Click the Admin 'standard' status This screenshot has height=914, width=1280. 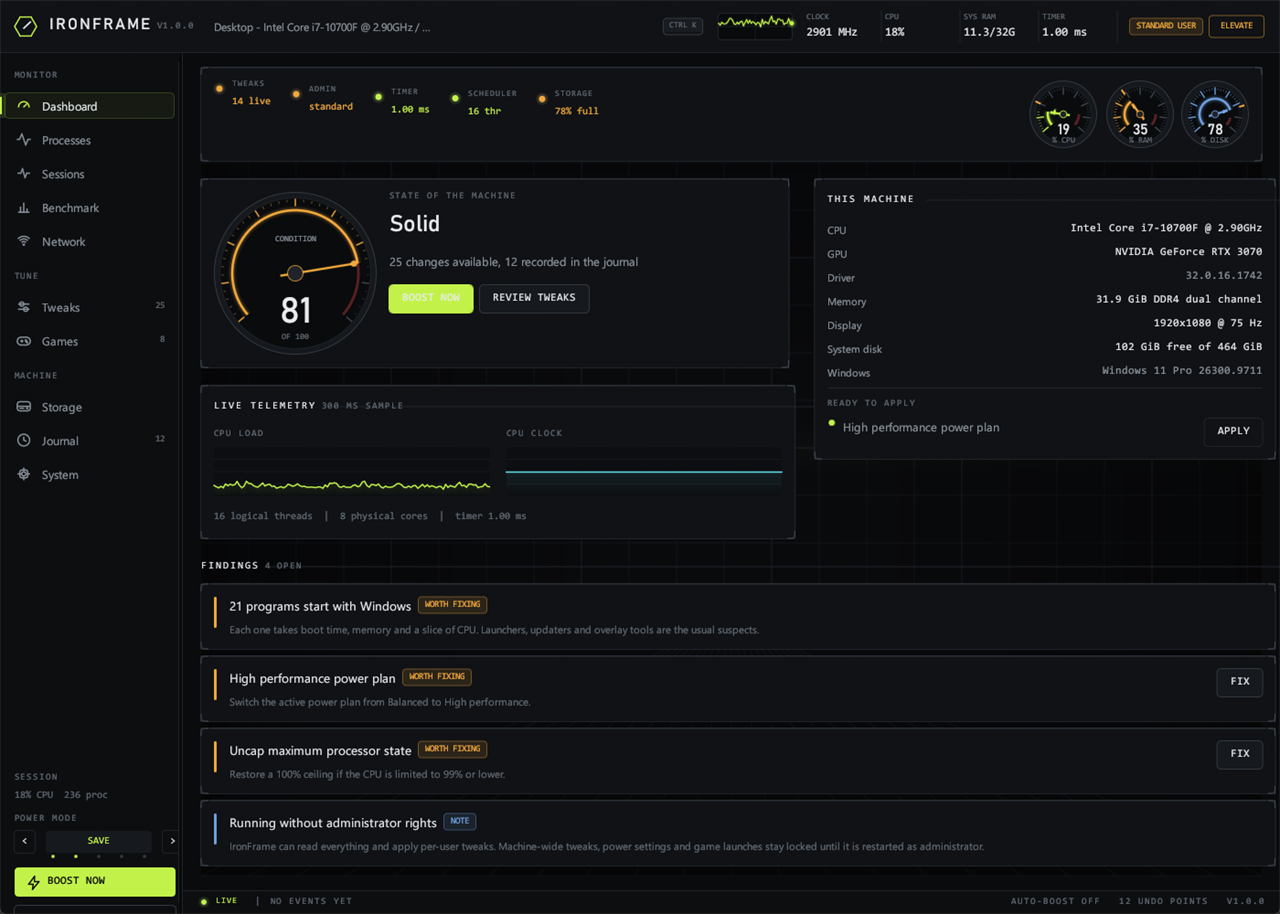330,107
